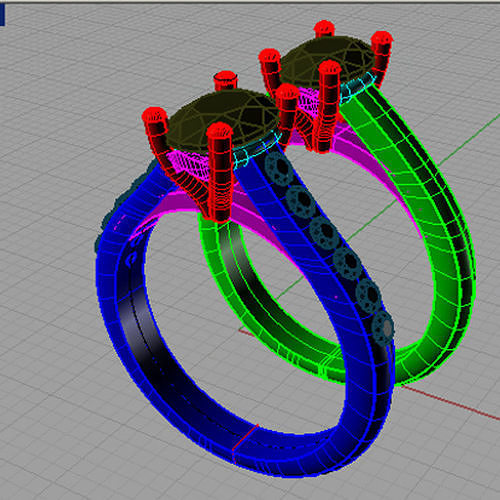The width and height of the screenshot is (500, 500).
Task: Click the dark gemstone on green ring
Action: pos(328,60)
